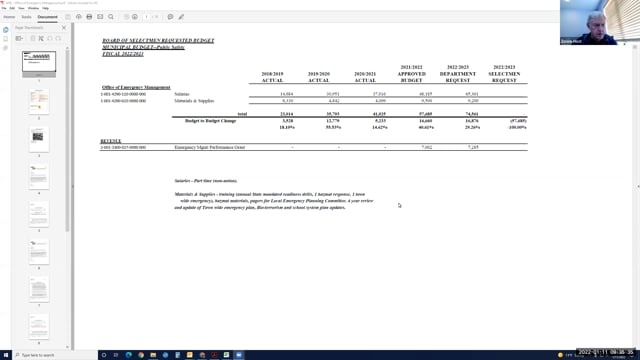Open the Windows Start menu
Screen dimensions: 640x360
click(6, 355)
